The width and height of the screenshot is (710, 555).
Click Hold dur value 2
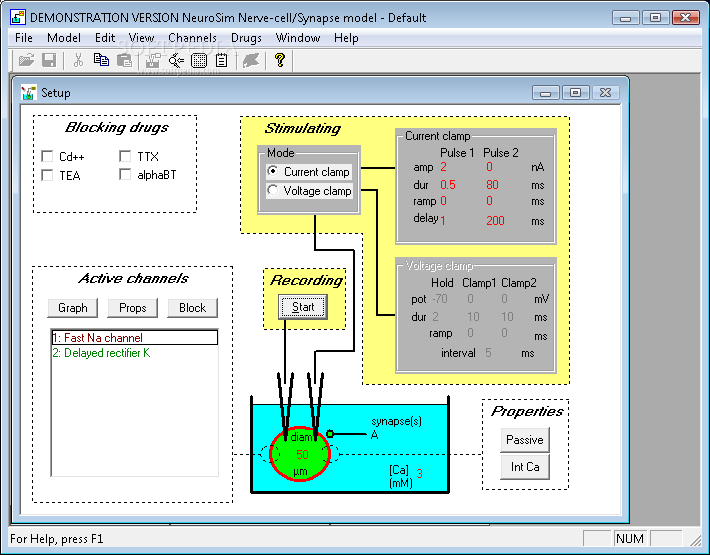point(435,316)
